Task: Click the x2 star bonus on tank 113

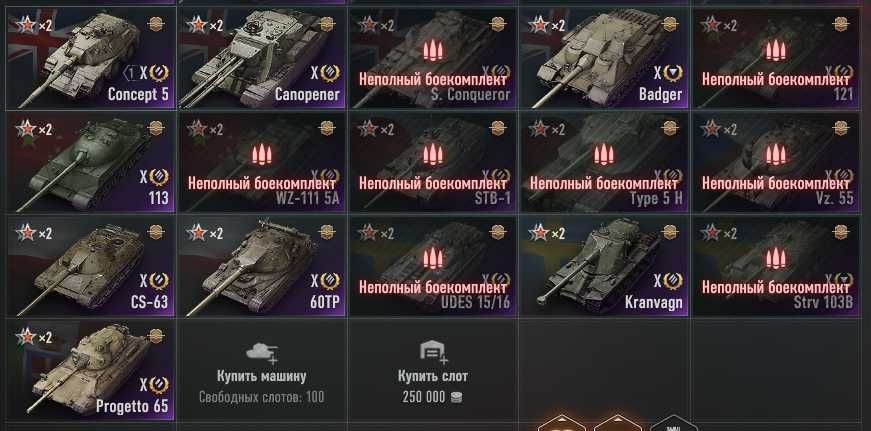Action: [34, 129]
